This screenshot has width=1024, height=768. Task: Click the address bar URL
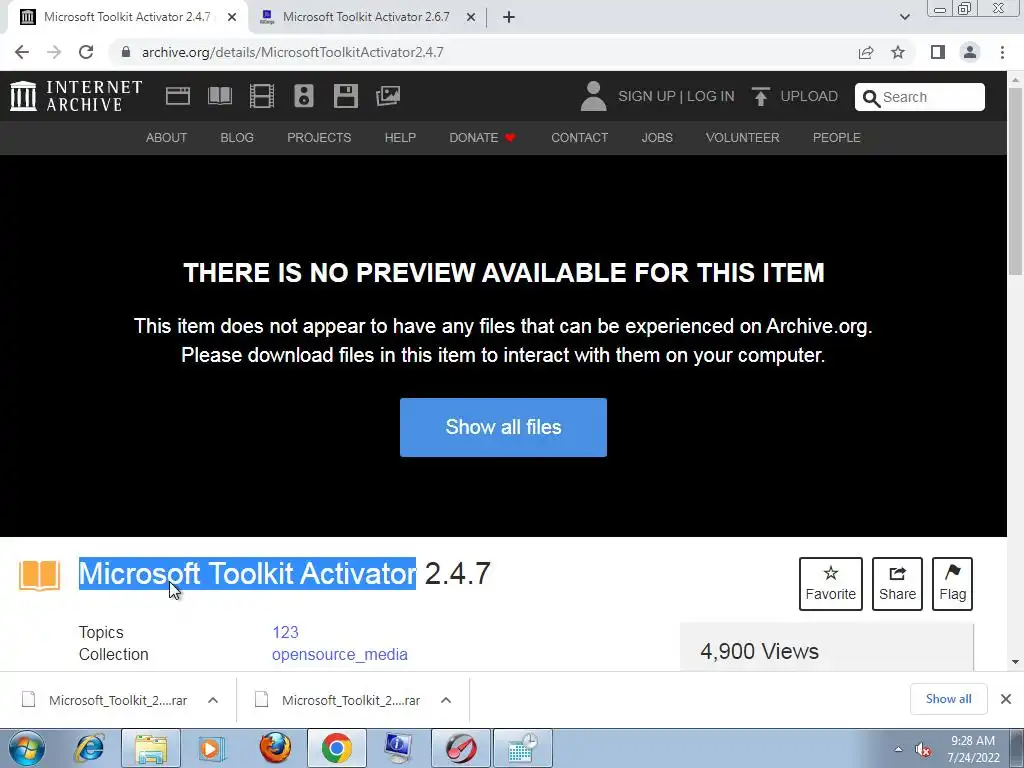(x=293, y=52)
